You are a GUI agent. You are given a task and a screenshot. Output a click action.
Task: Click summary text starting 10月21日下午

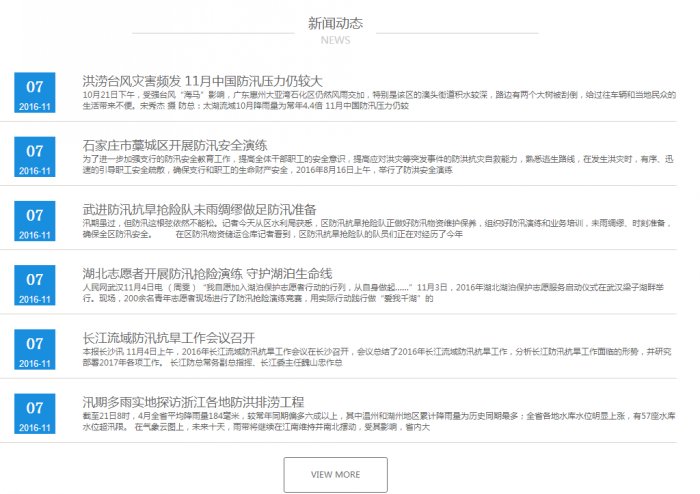[x=378, y=100]
